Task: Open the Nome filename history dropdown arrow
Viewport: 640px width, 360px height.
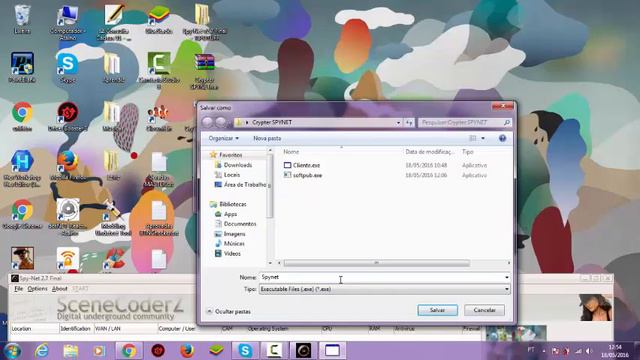Action: [x=507, y=277]
